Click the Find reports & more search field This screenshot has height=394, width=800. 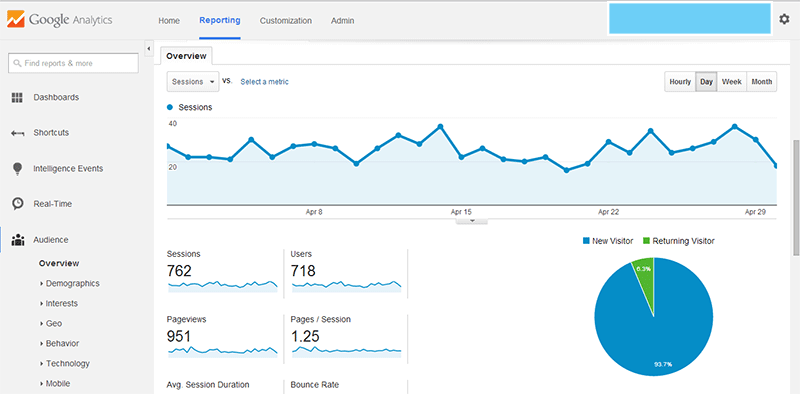pyautogui.click(x=73, y=63)
